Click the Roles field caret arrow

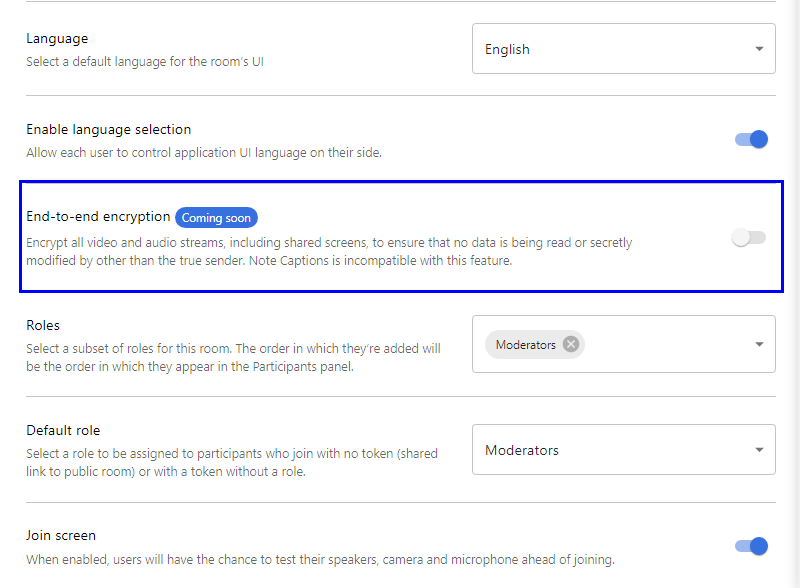(759, 344)
